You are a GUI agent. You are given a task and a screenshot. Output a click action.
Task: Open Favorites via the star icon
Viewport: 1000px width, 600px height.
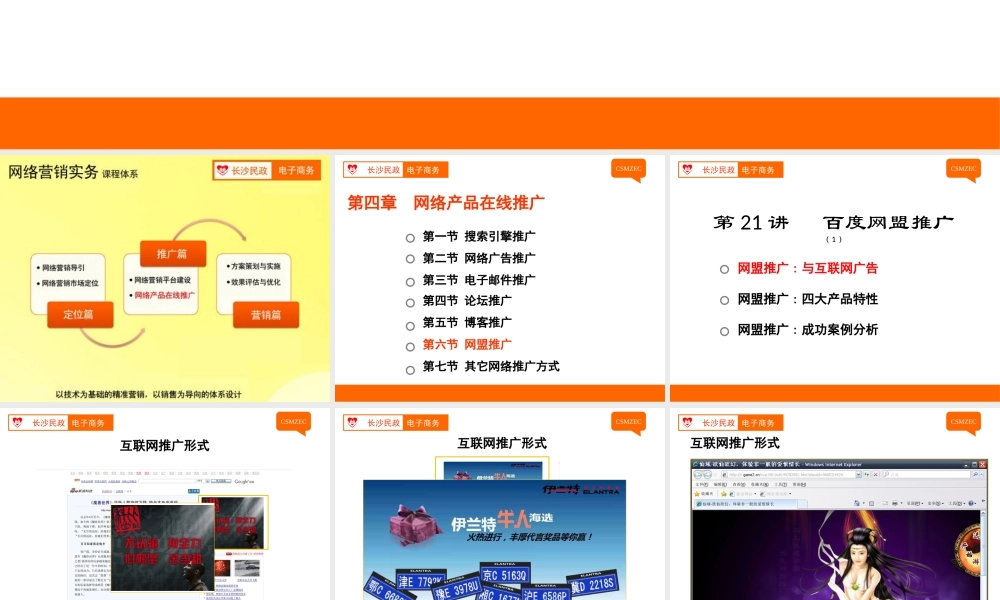coord(696,495)
